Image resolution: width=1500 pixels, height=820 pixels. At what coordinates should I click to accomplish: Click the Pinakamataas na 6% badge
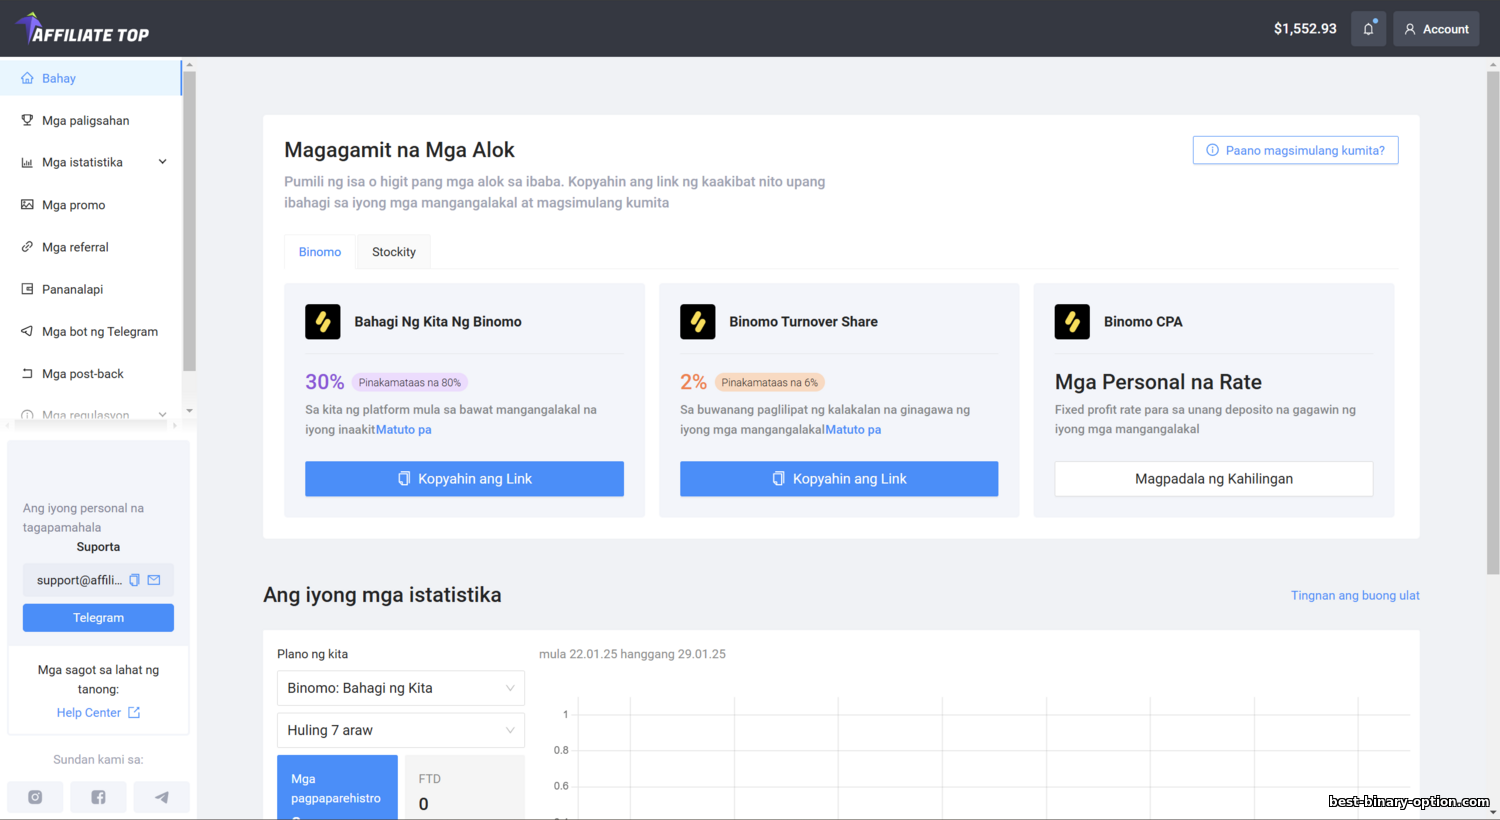pos(769,382)
